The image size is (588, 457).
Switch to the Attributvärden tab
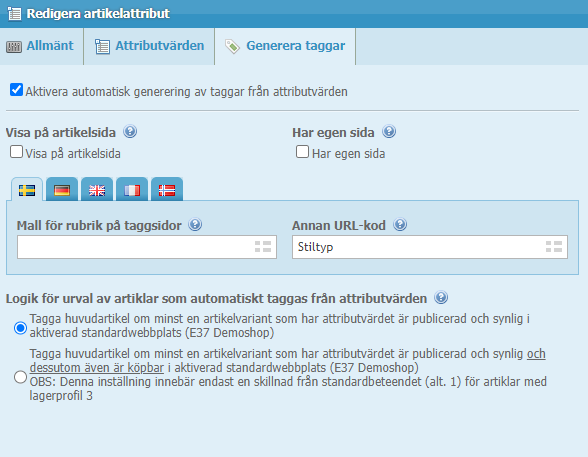point(149,46)
